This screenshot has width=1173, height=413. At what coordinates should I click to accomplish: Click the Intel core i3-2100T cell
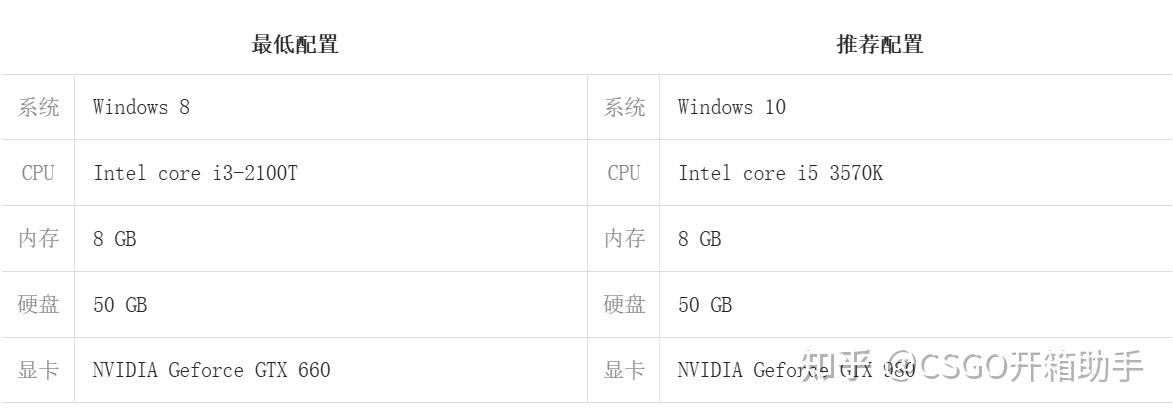195,173
